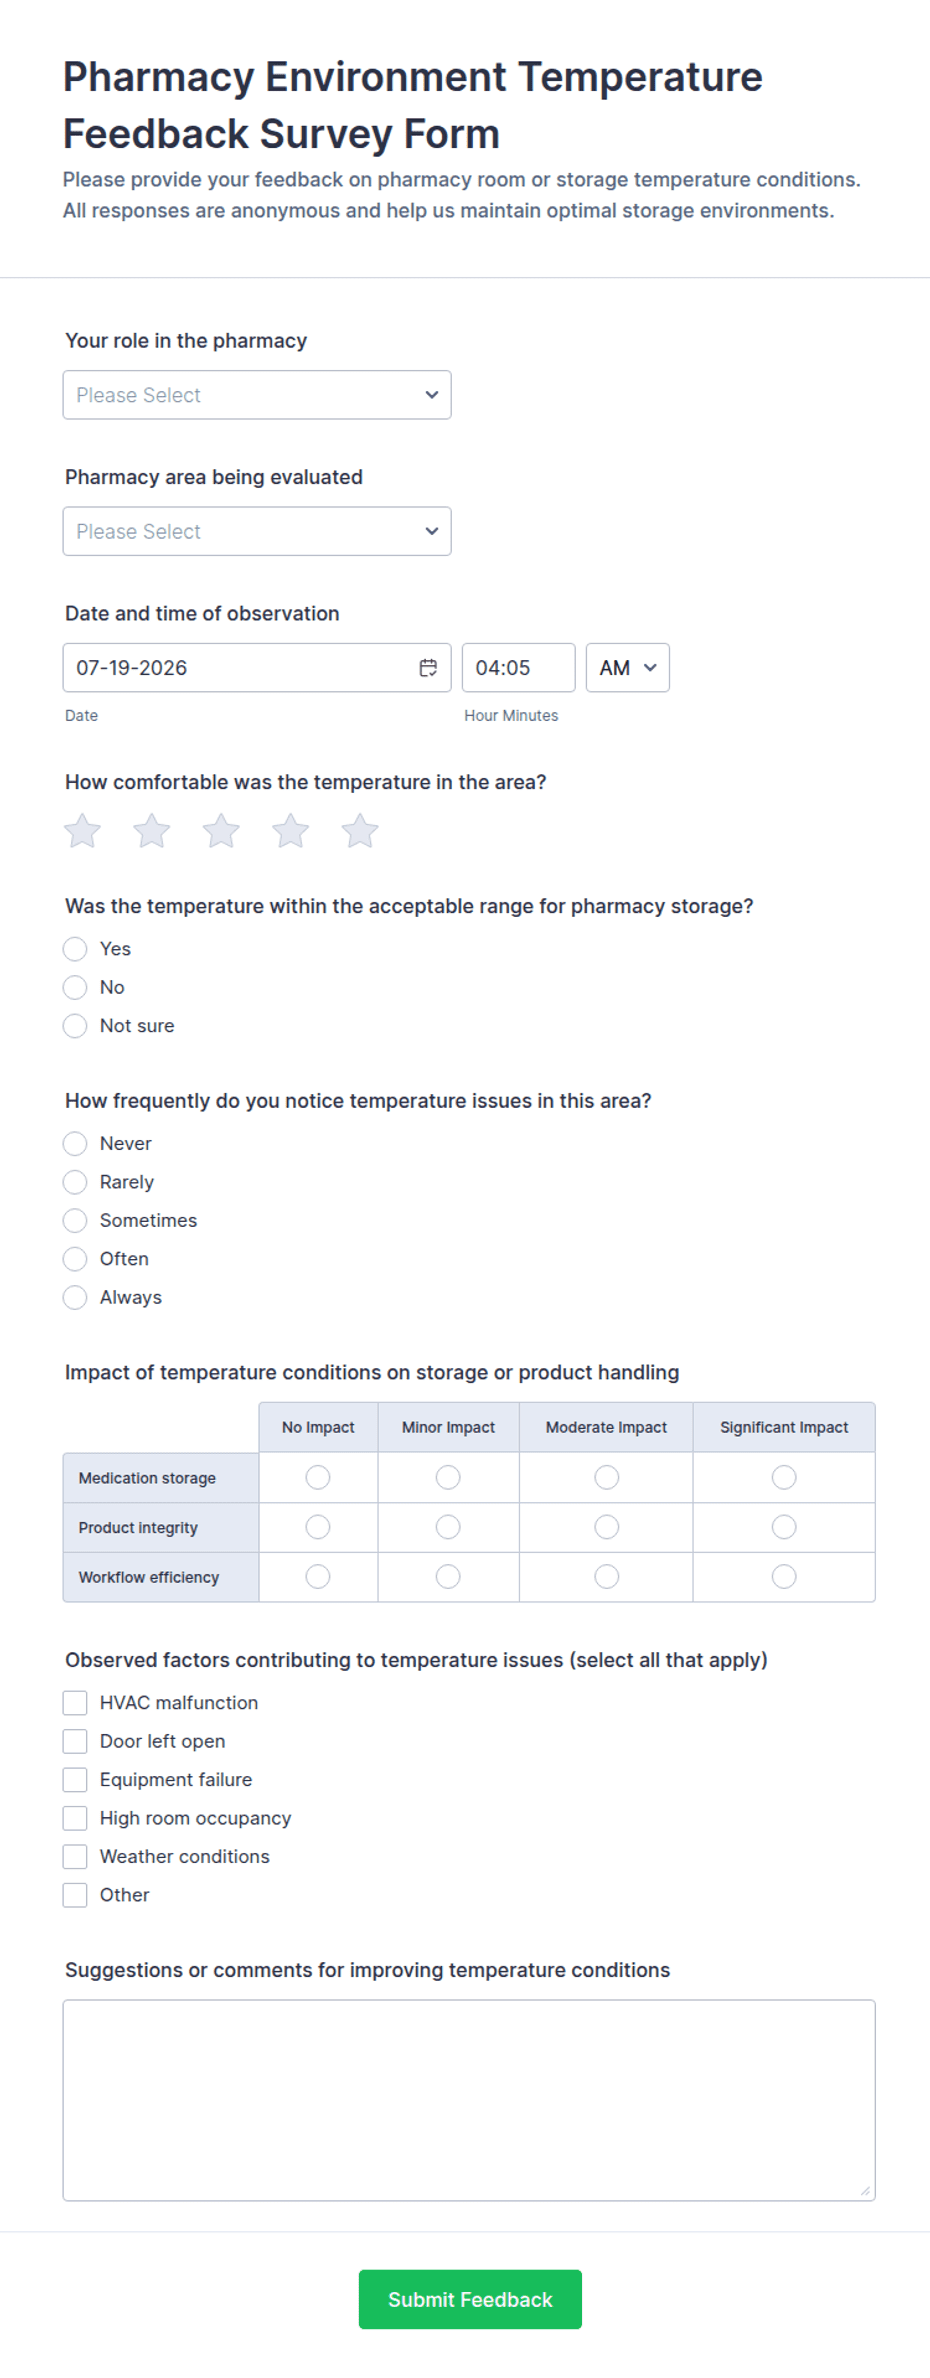Mark Medication storage as Minor Impact
Image resolution: width=930 pixels, height=2378 pixels.
448,1477
